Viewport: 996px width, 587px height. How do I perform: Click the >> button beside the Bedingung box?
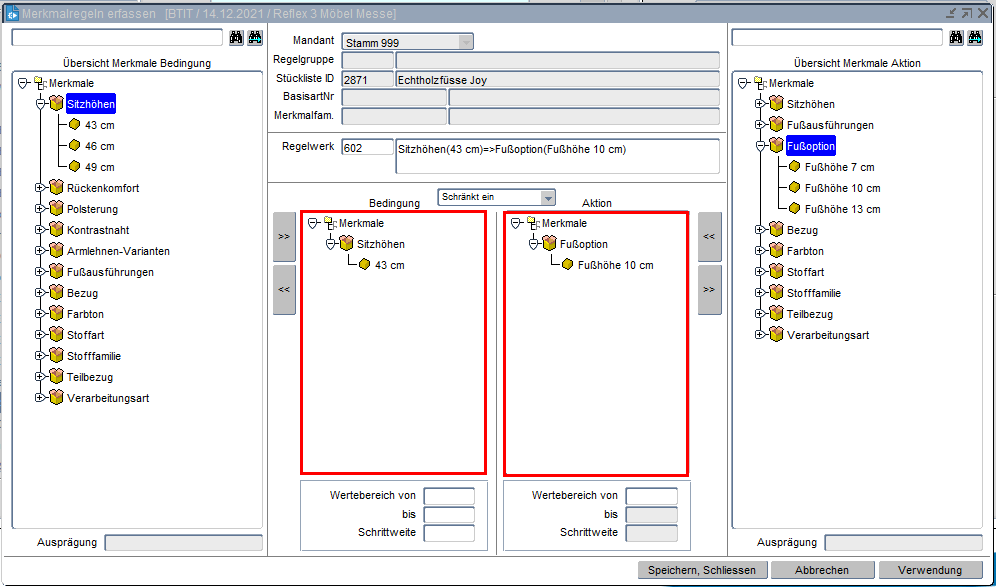point(284,236)
